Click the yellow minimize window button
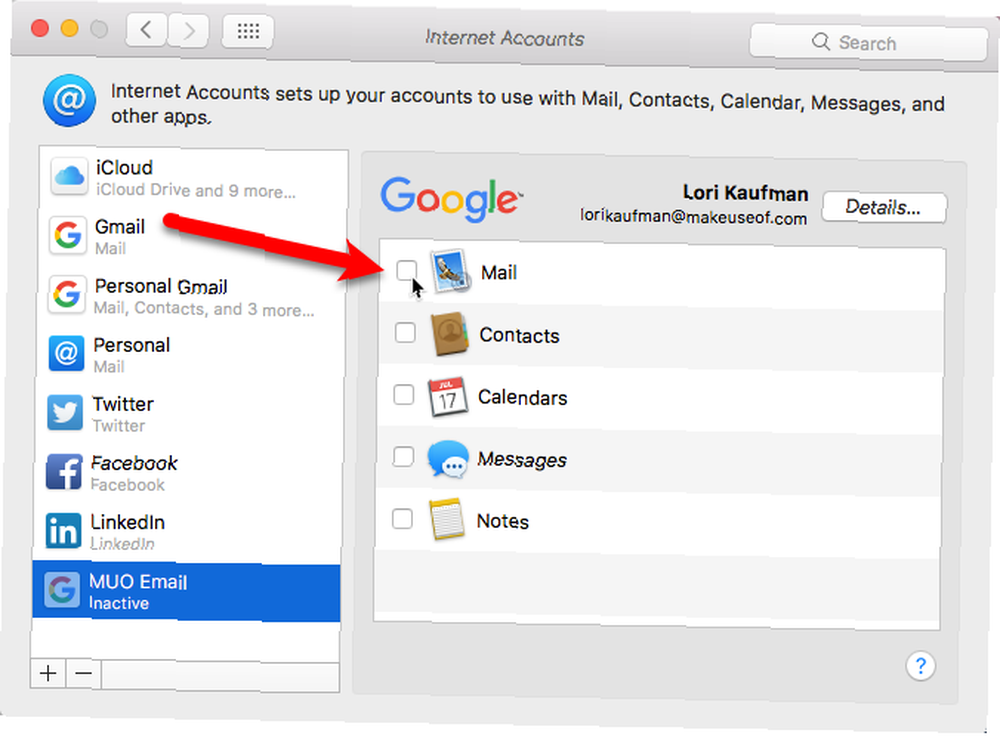This screenshot has width=1000, height=736. click(70, 28)
